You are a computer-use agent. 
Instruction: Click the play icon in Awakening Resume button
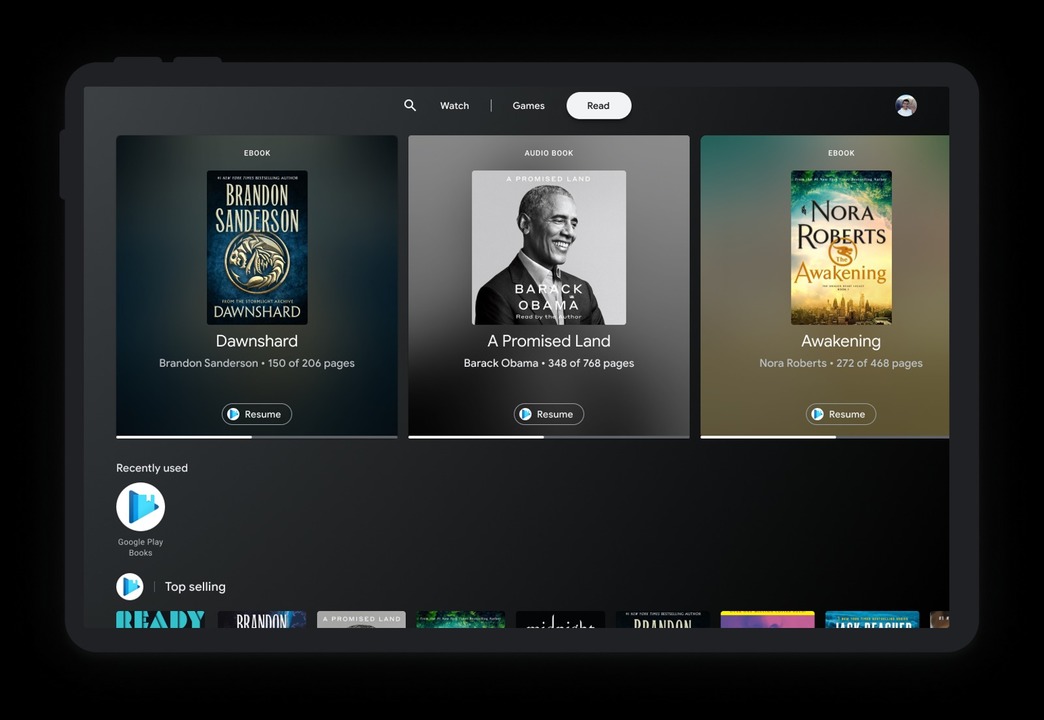click(x=818, y=414)
